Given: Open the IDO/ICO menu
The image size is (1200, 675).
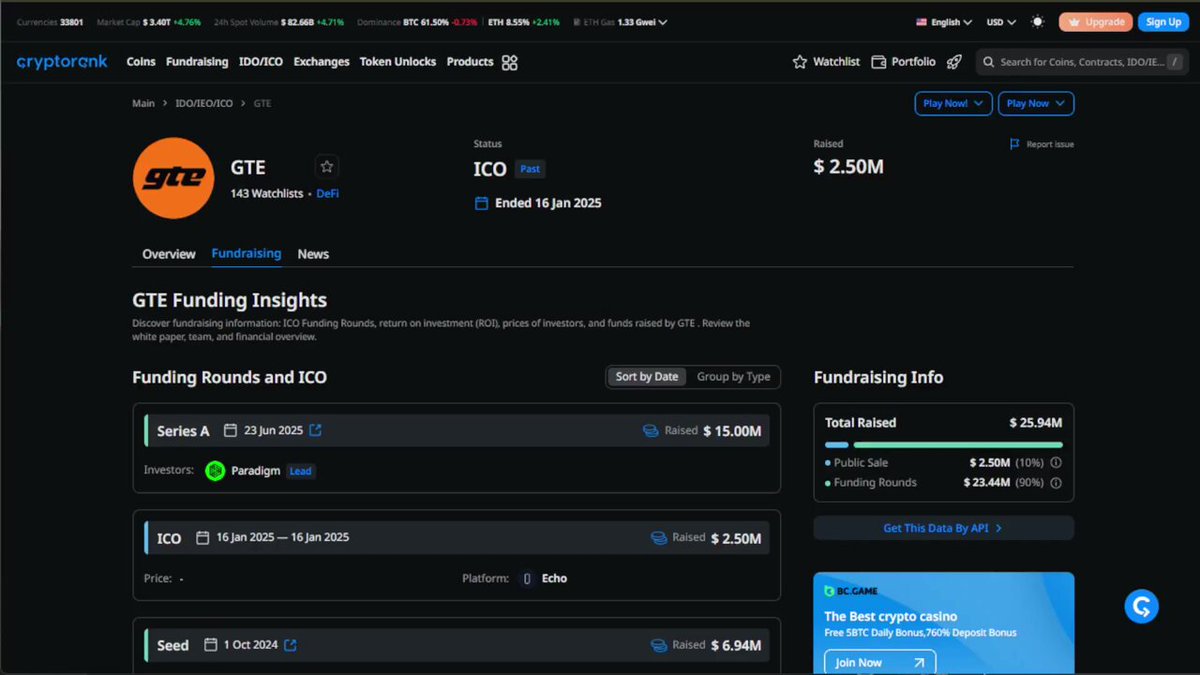Looking at the screenshot, I should [261, 62].
